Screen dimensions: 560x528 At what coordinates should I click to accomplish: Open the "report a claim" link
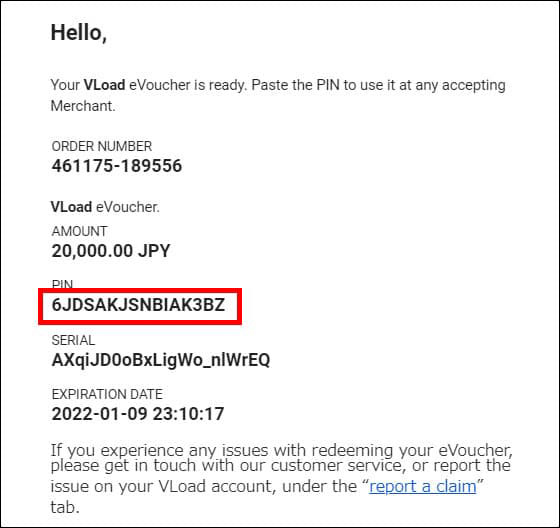tap(422, 487)
